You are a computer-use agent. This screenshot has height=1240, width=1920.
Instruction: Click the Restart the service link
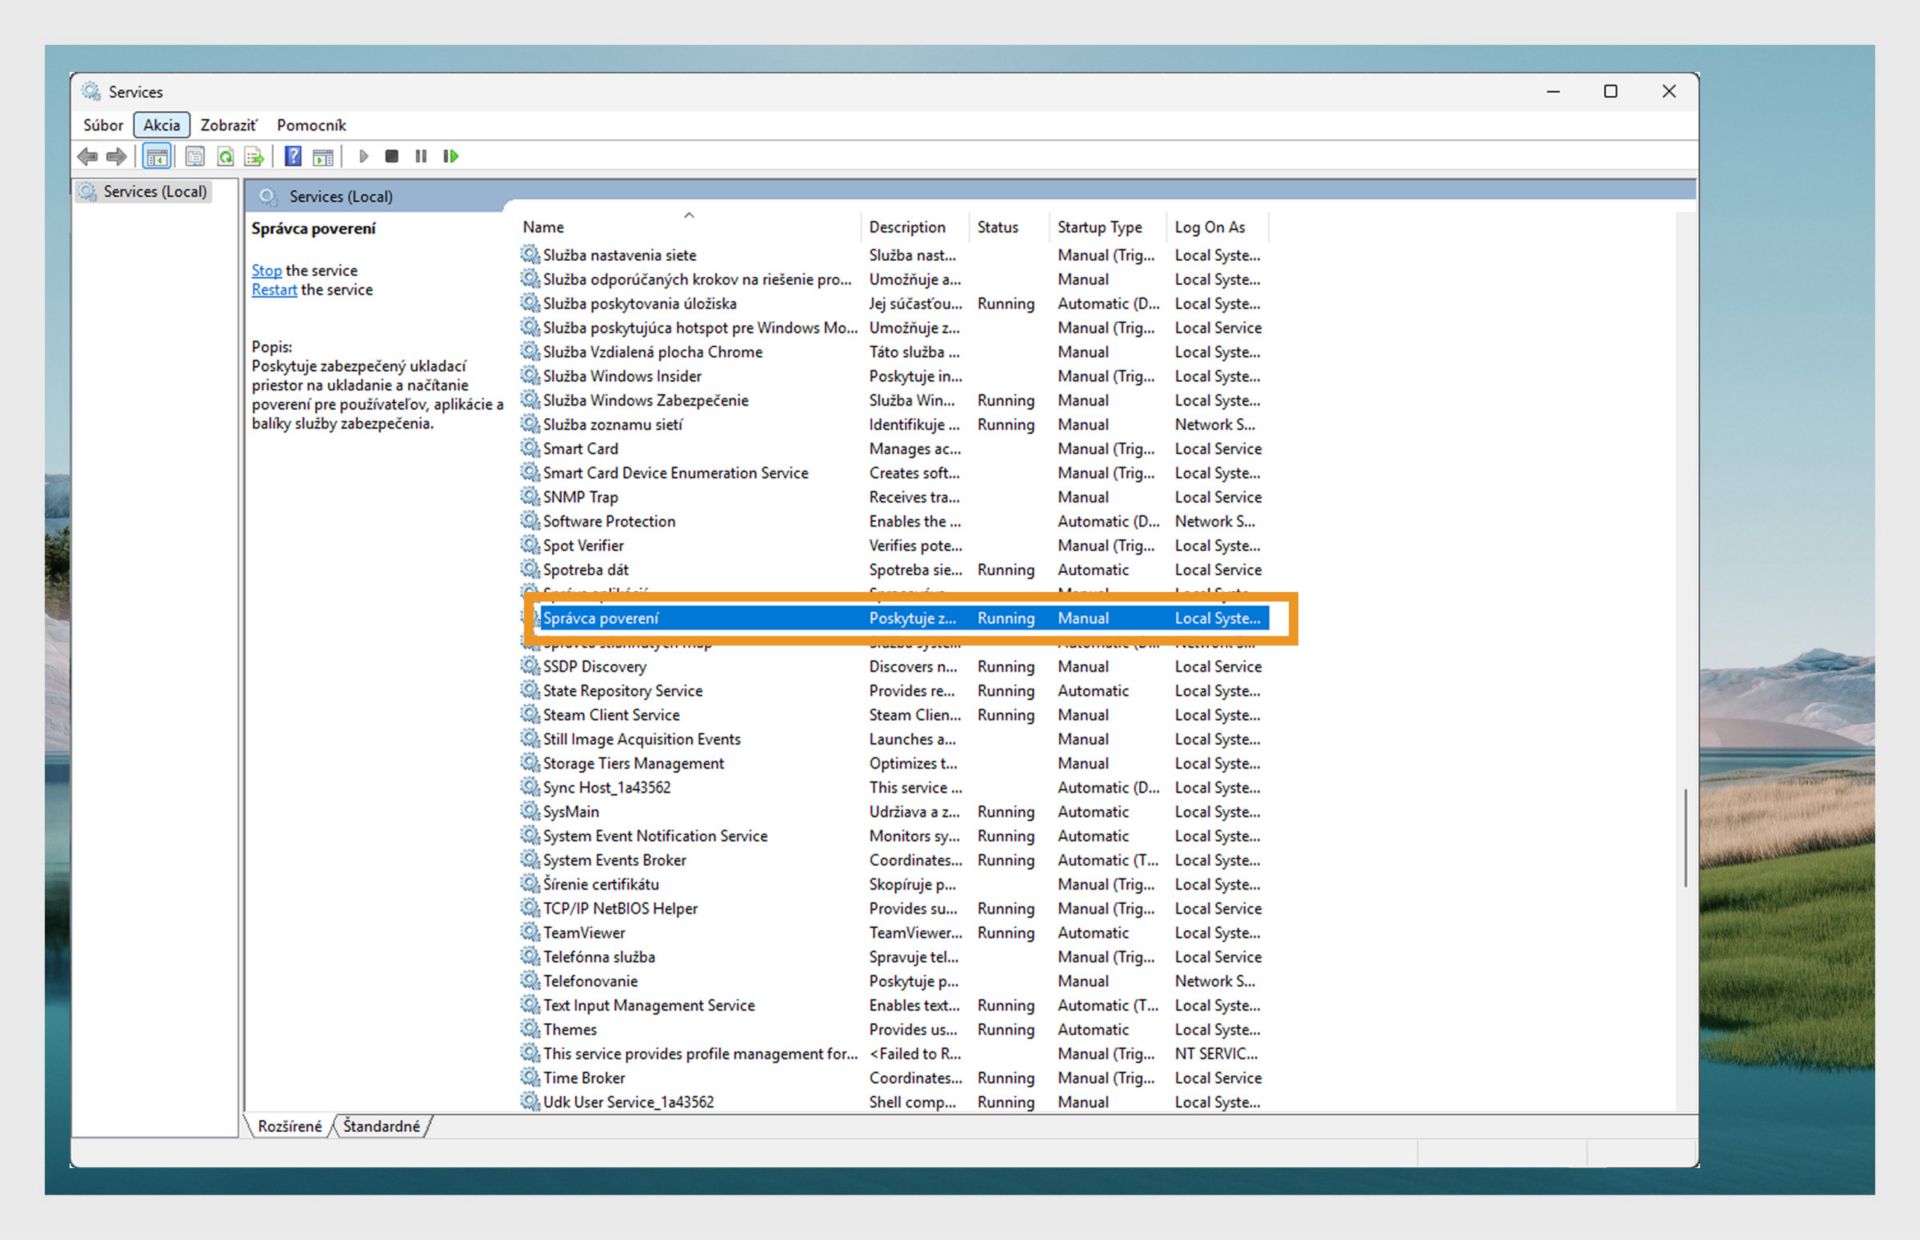pos(274,290)
